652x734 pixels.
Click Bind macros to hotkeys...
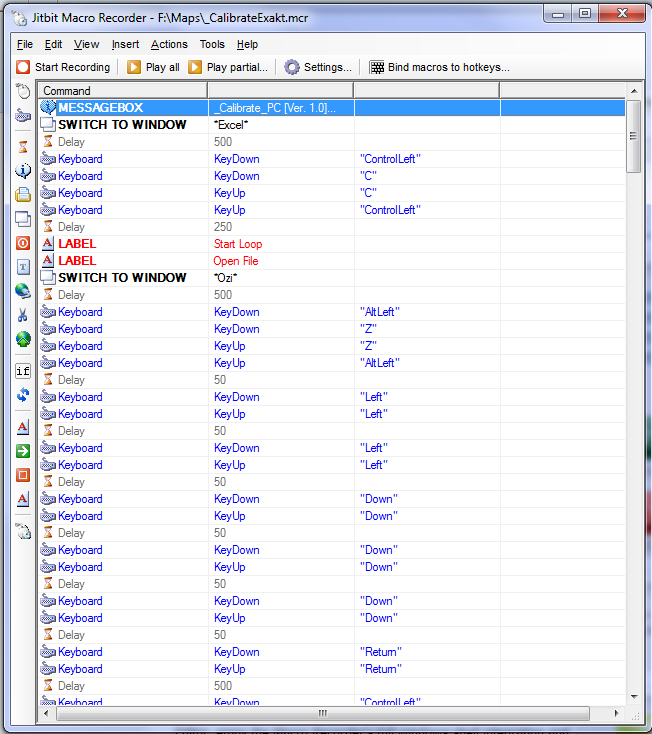tap(440, 67)
